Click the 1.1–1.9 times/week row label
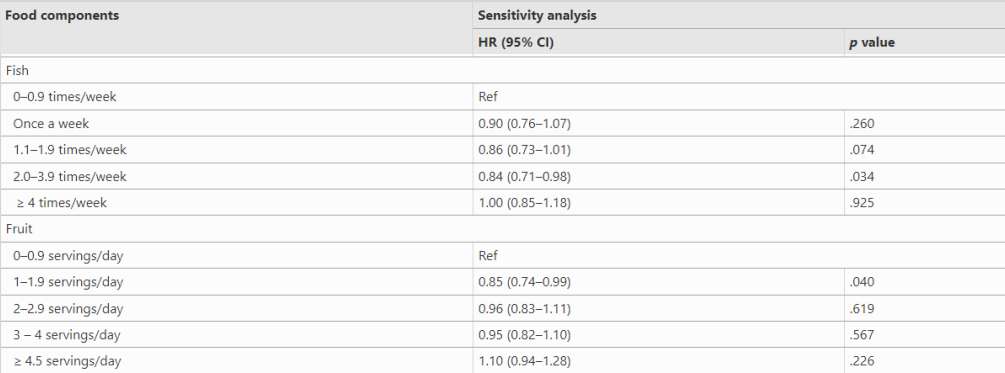The height and width of the screenshot is (373, 1005). coord(69,150)
